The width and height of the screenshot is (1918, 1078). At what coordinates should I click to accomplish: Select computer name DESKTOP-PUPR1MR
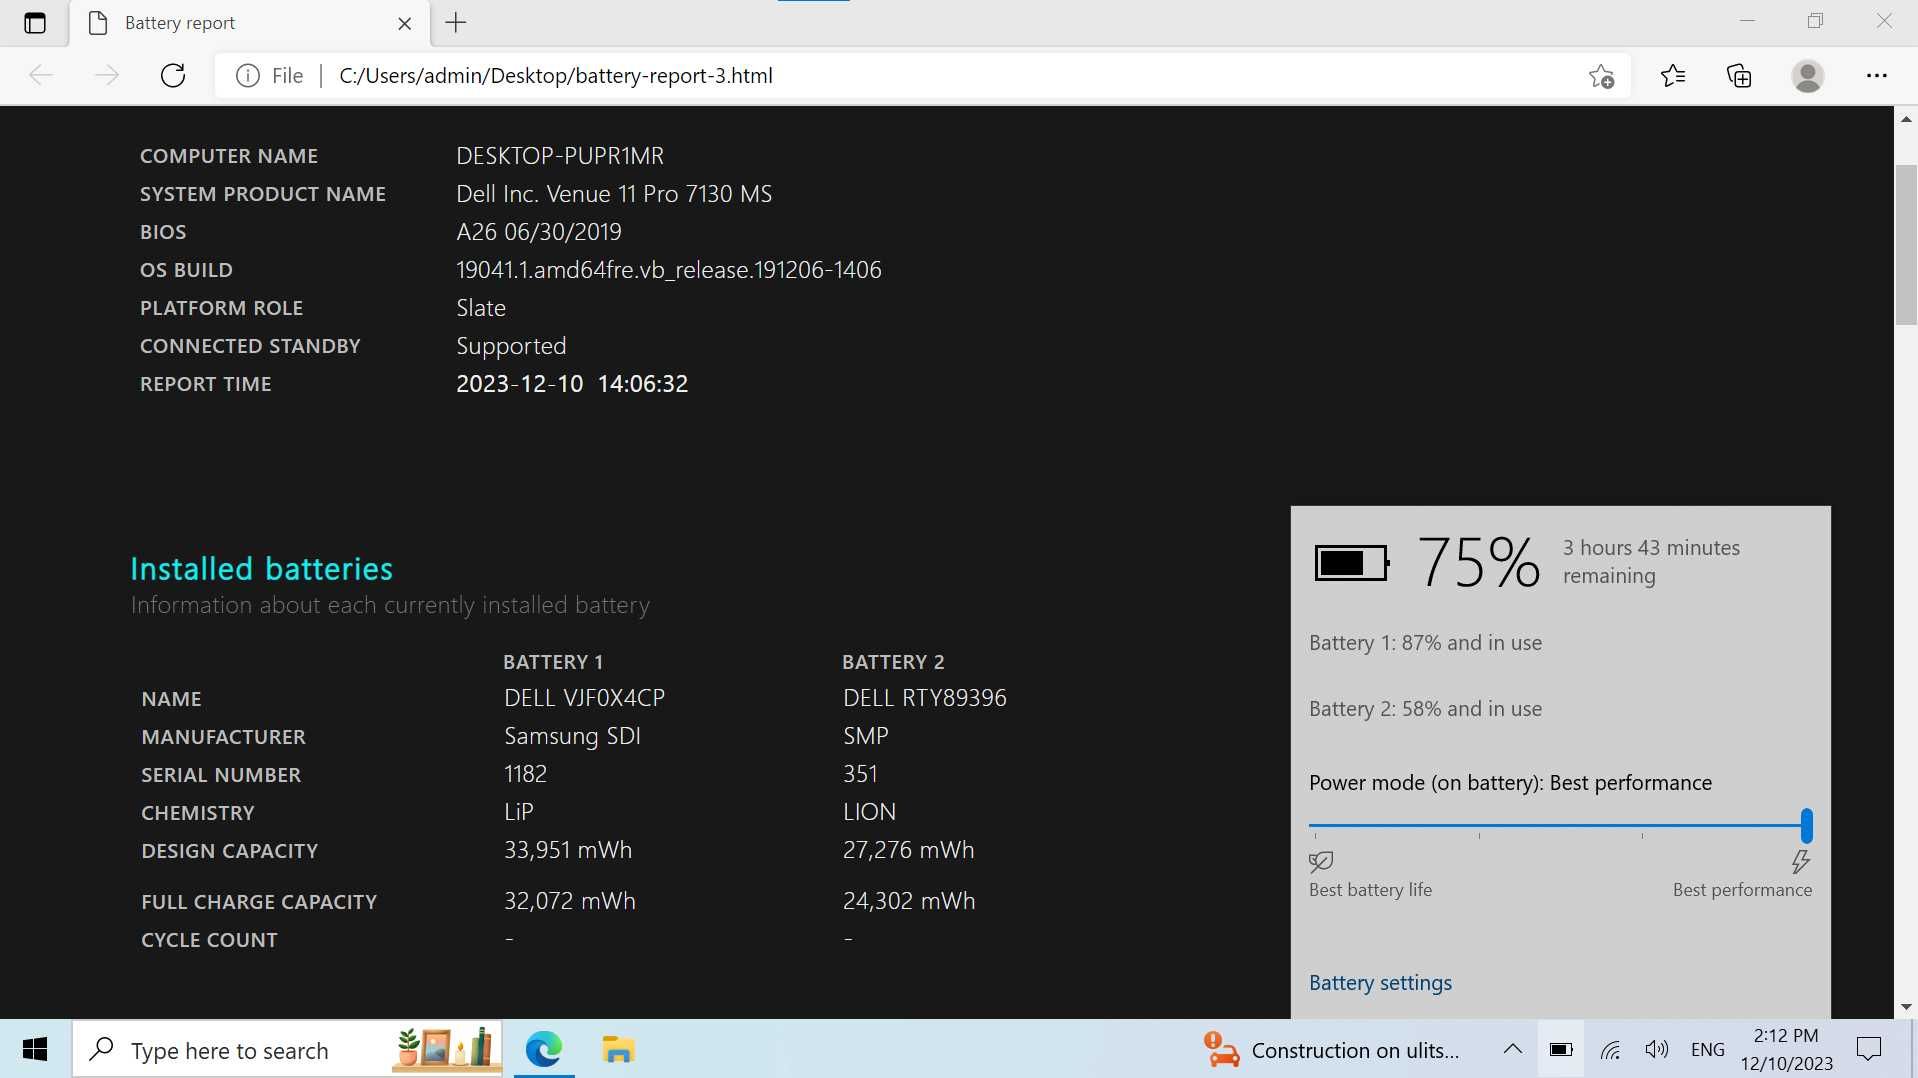coord(560,156)
